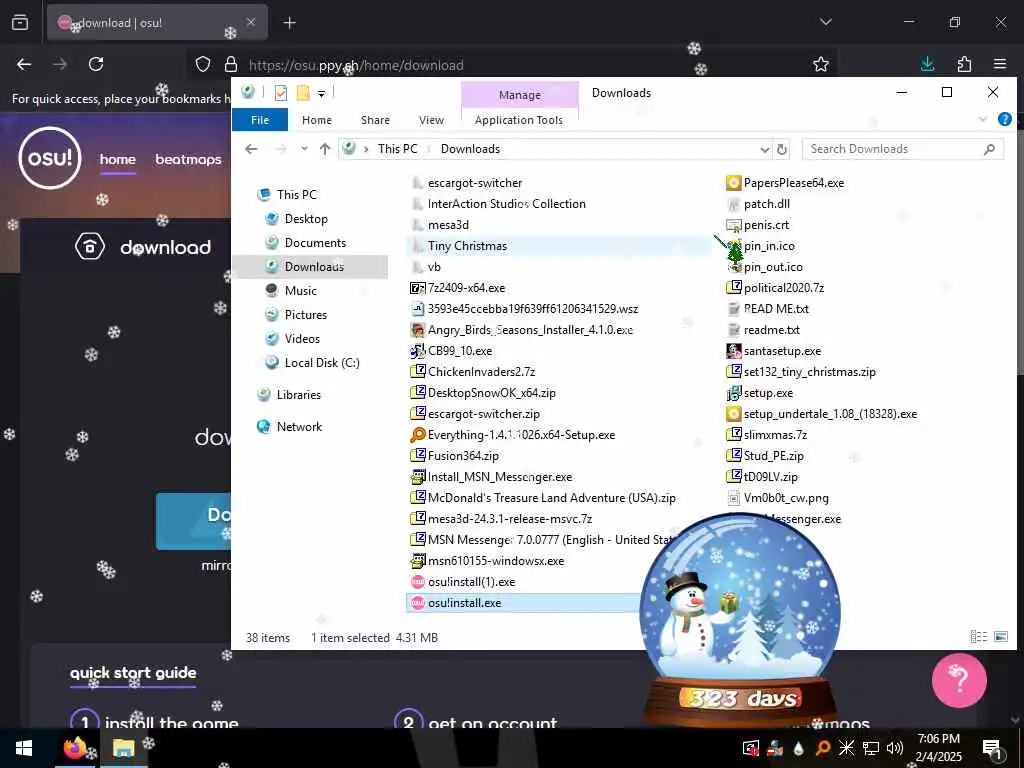The width and height of the screenshot is (1024, 768).
Task: Click the Everything search tray icon
Action: [x=823, y=748]
